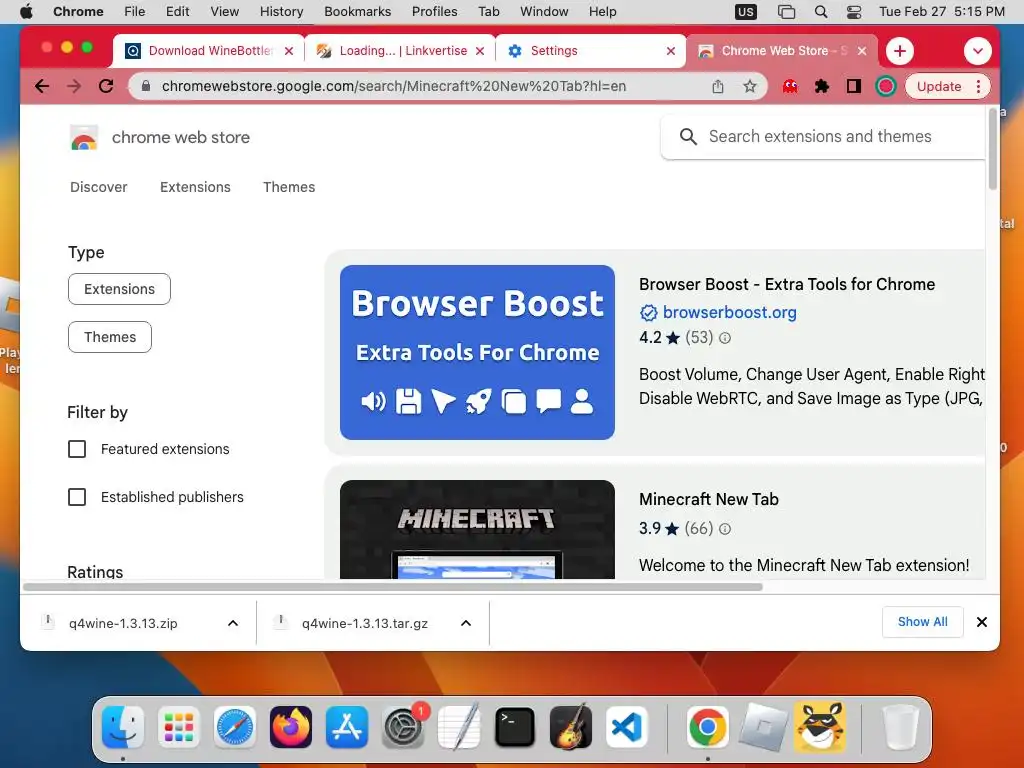Click the forward navigation arrow
Screen dimensions: 1024x768
(x=74, y=86)
